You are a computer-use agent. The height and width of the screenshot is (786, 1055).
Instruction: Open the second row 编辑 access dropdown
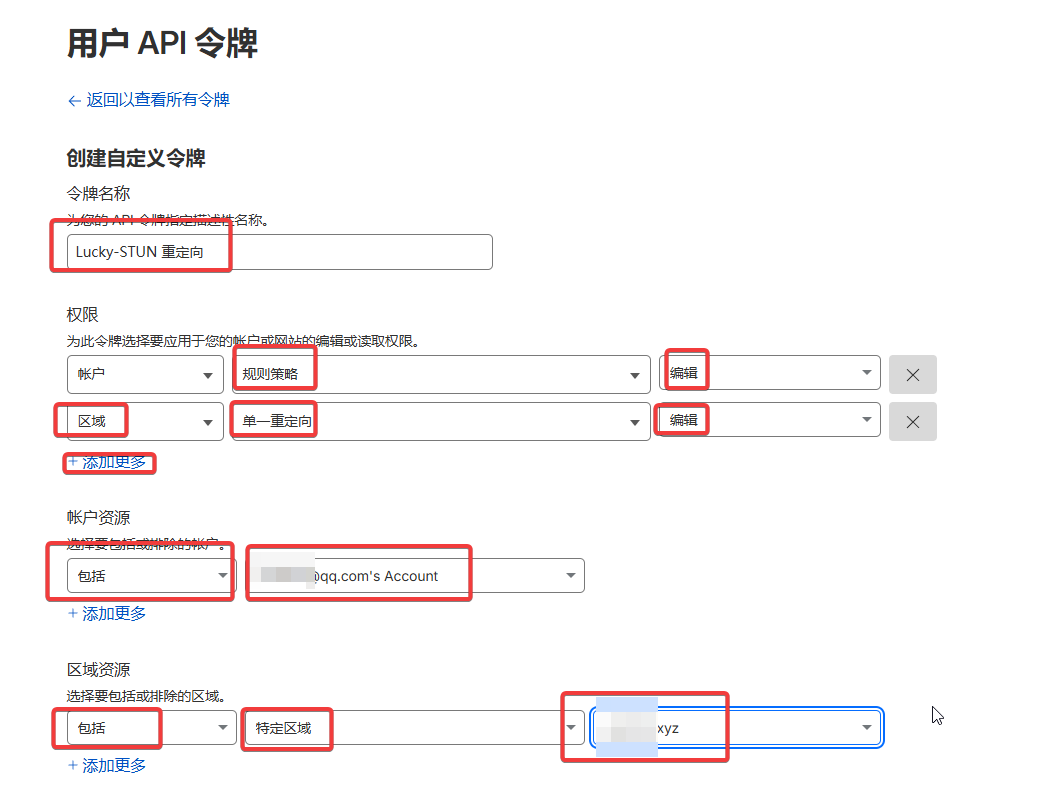coord(770,421)
